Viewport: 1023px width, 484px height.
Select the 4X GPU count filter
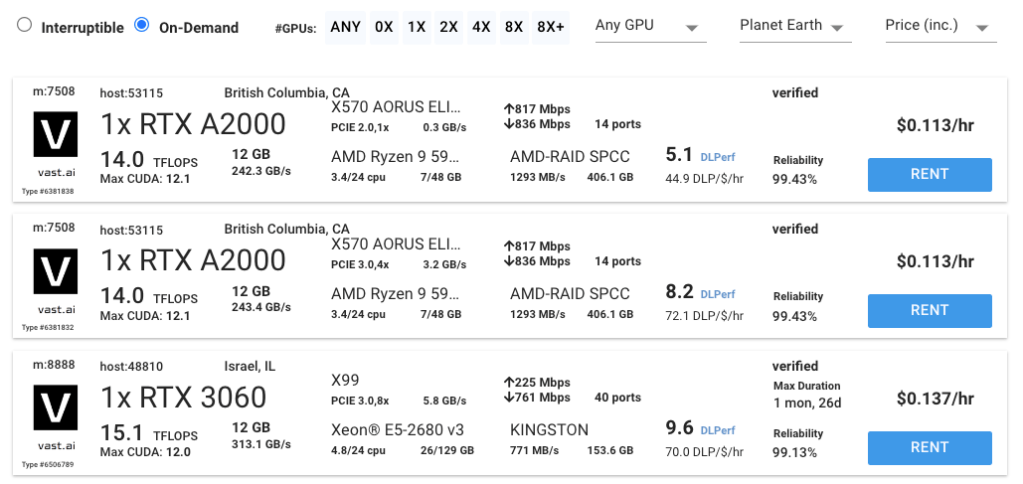point(481,27)
